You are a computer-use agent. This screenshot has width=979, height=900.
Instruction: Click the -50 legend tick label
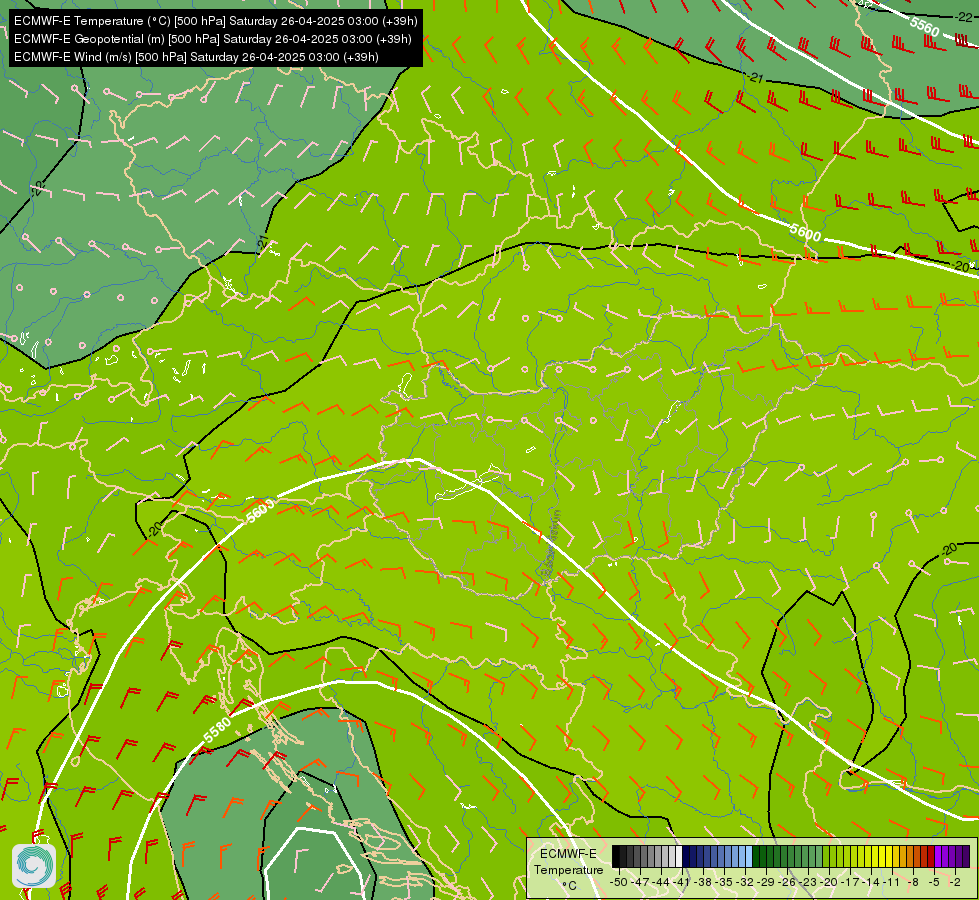[619, 882]
